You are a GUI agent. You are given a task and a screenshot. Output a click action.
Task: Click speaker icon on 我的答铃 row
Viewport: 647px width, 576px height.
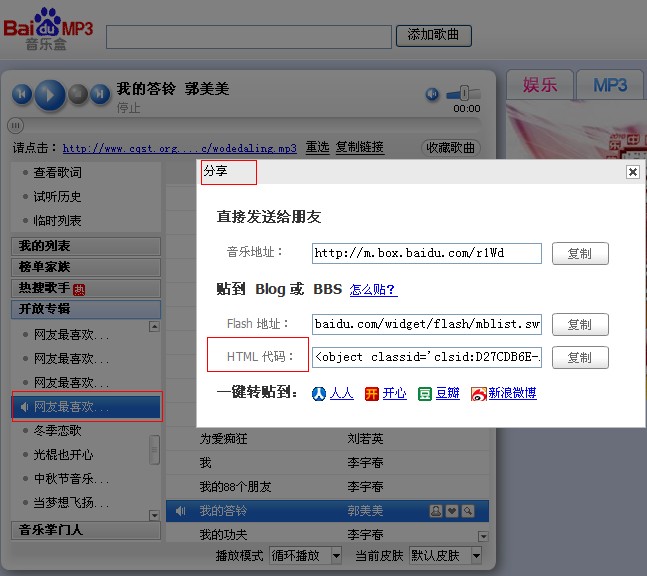click(180, 511)
